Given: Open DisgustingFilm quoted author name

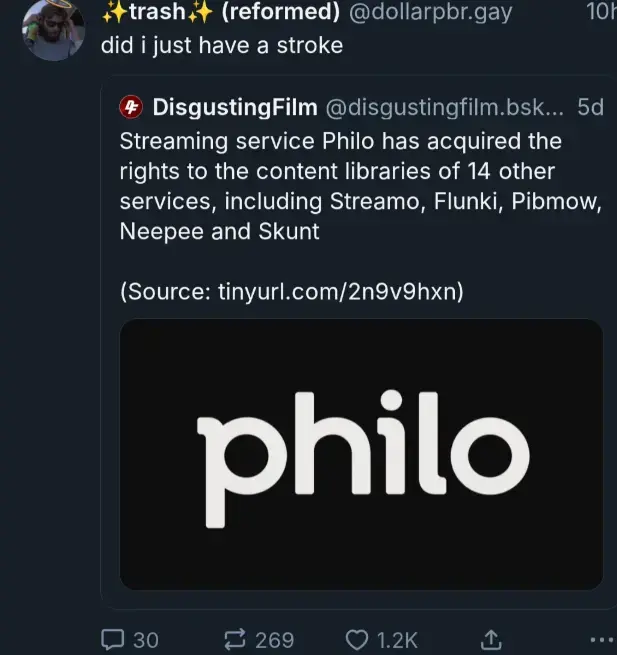Looking at the screenshot, I should coord(235,107).
